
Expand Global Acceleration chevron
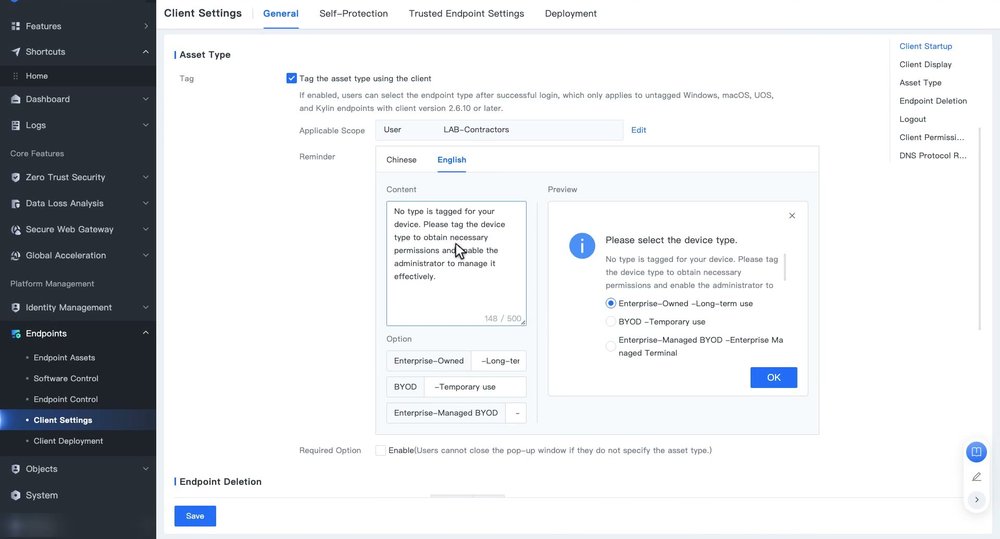coord(145,255)
